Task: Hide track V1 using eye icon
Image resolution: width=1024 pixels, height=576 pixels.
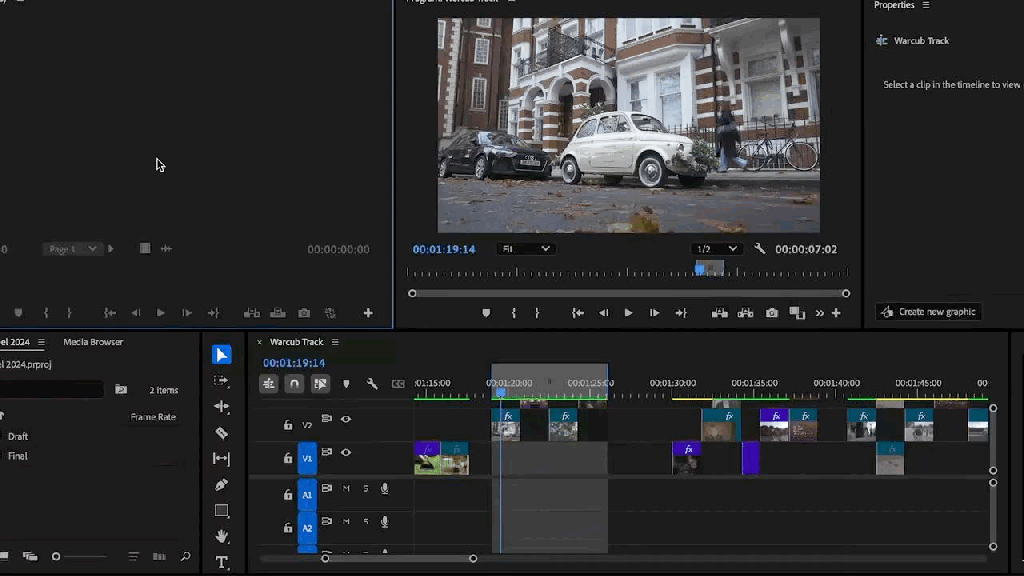Action: (x=346, y=453)
